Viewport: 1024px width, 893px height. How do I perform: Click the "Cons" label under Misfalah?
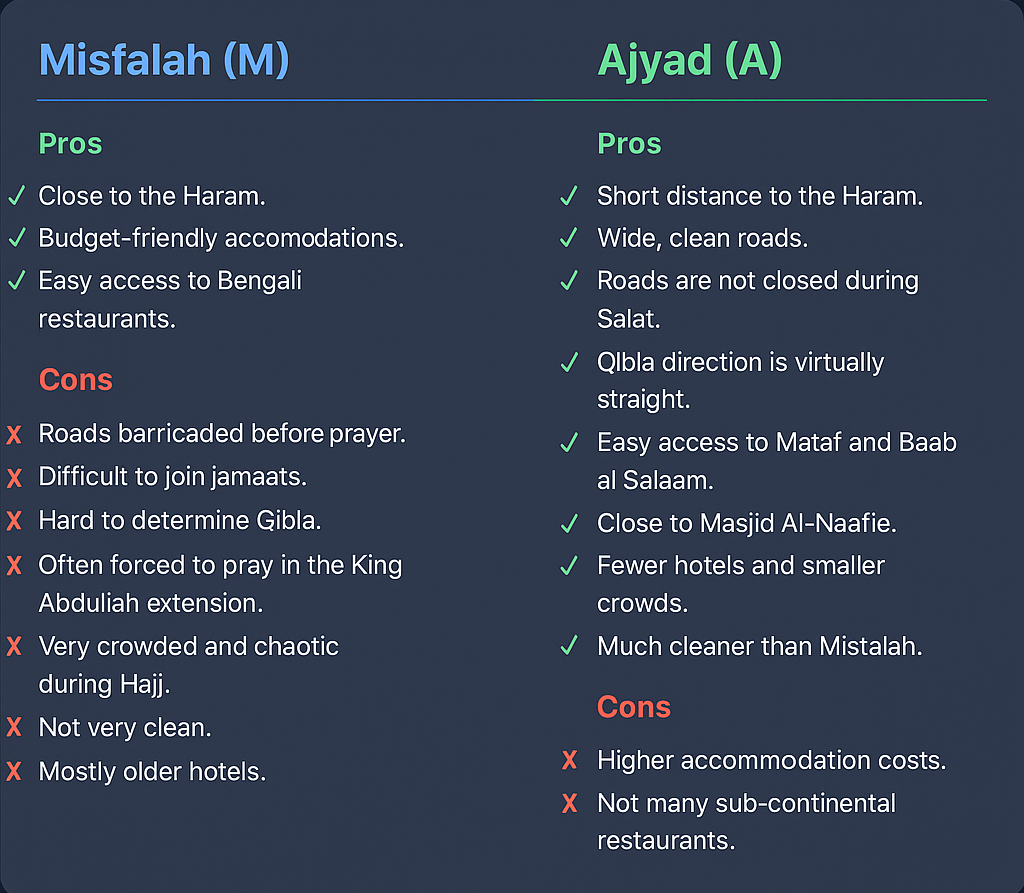[75, 380]
